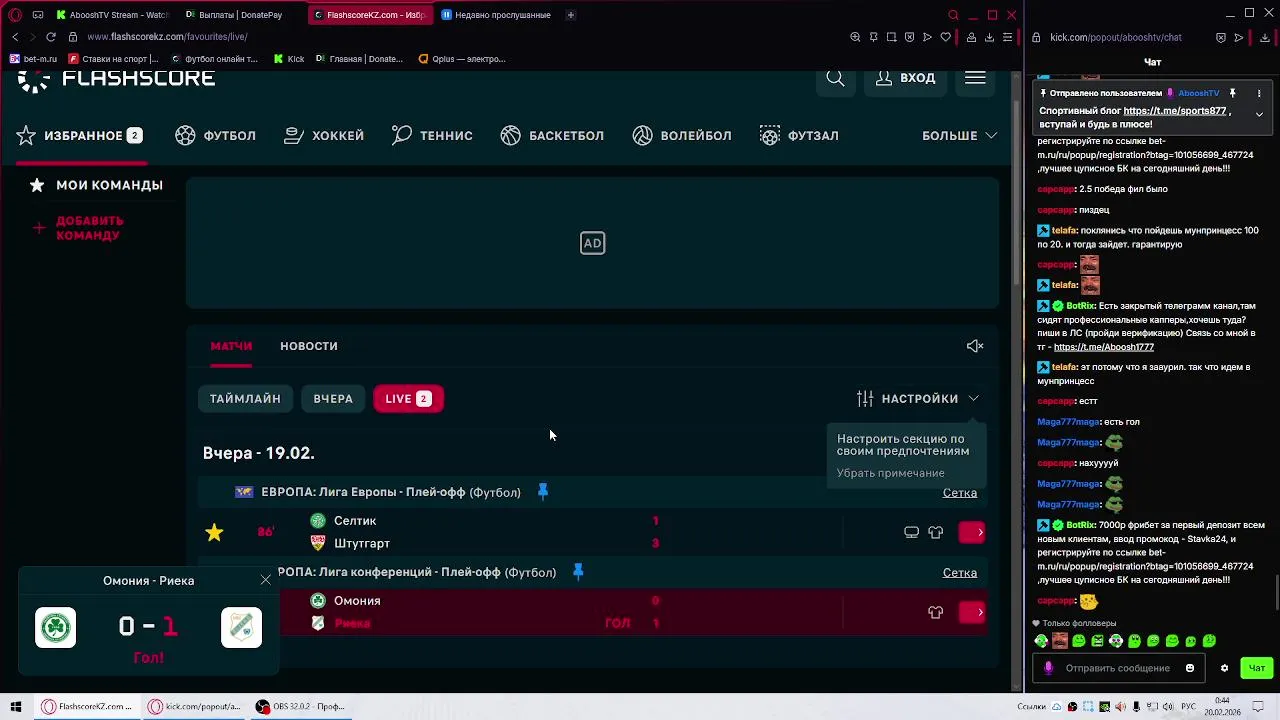Open OBS 32.0.2 from the taskbar

click(300, 707)
